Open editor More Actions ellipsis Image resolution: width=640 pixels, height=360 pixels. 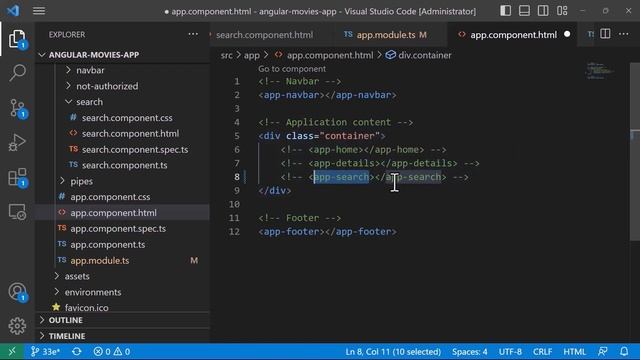[x=624, y=34]
